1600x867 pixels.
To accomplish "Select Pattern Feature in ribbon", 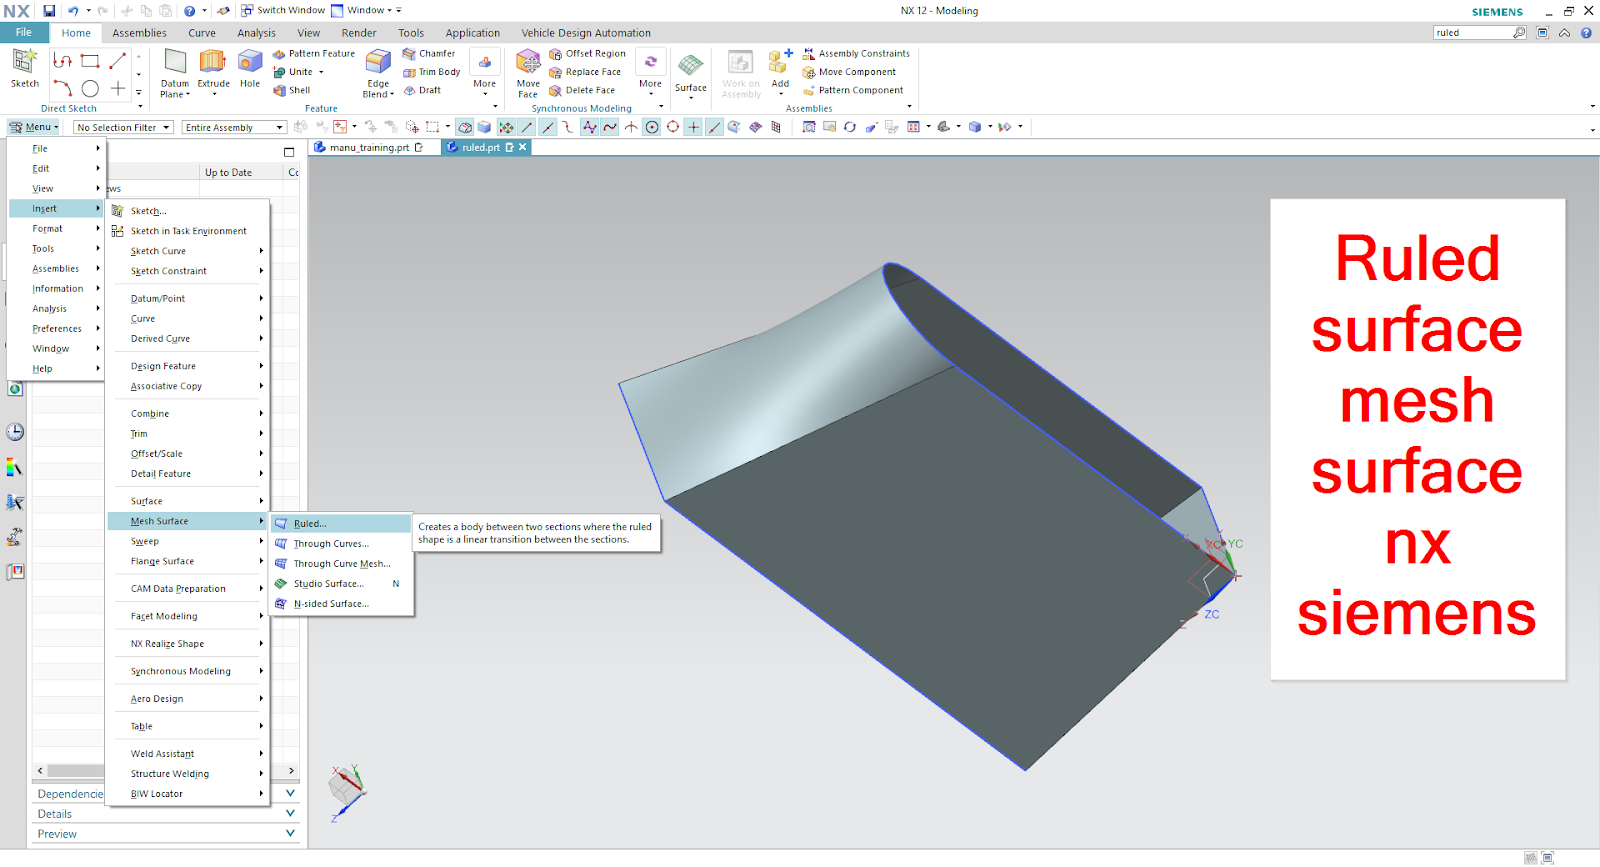I will point(314,54).
